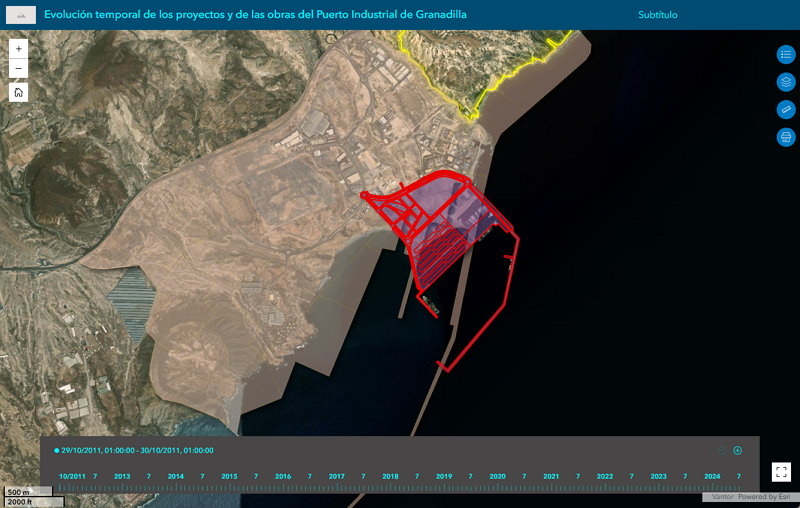Jump to 2022 on the timeline
The width and height of the screenshot is (800, 508).
[x=605, y=476]
